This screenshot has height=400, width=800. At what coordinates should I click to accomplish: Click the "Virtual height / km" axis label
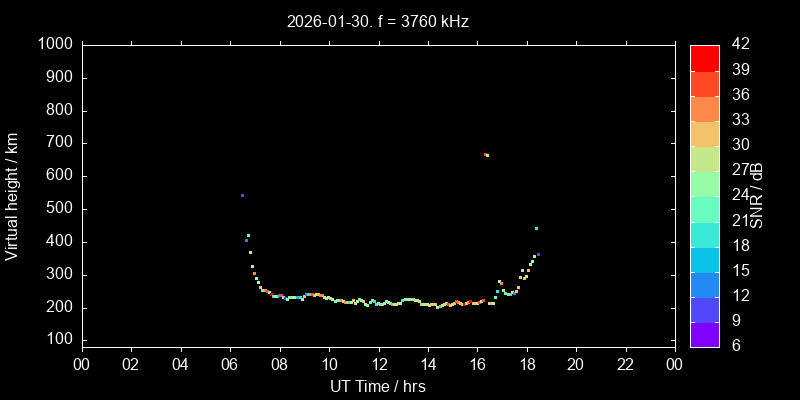pos(12,196)
